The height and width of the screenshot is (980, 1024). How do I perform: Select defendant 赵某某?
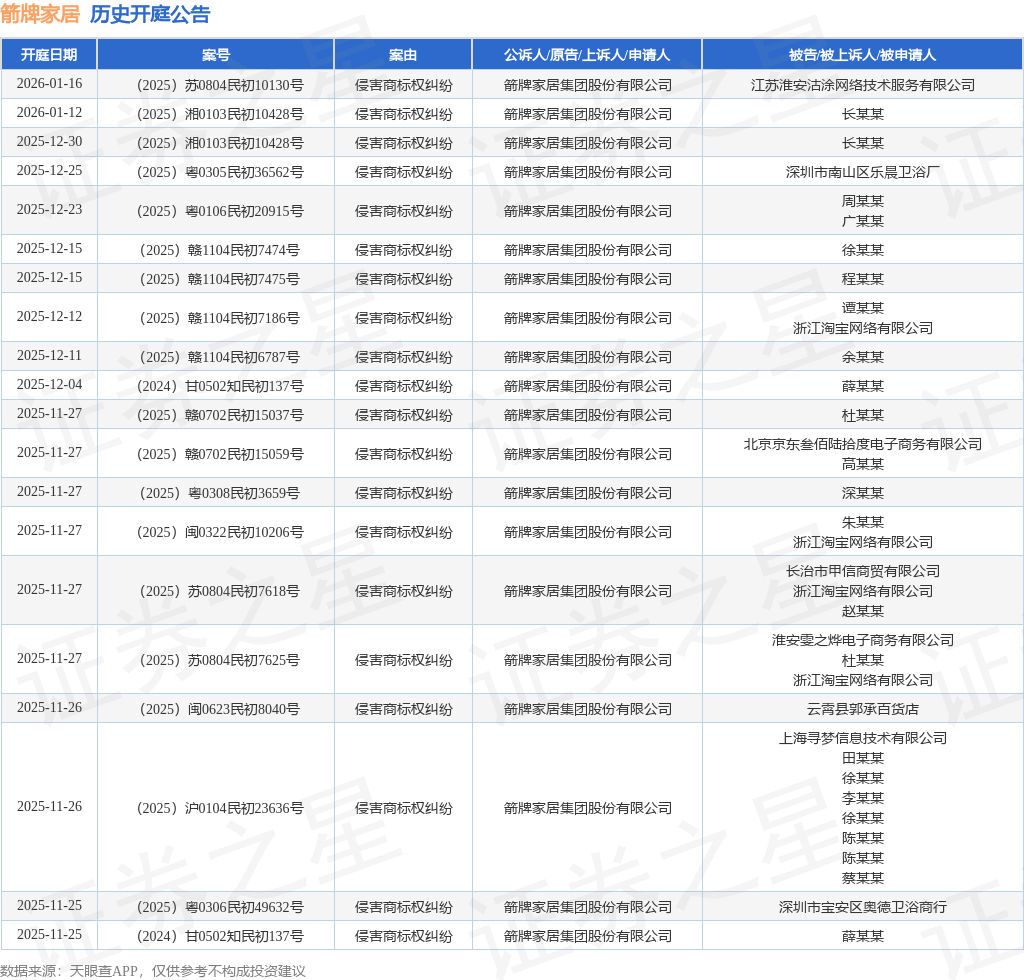863,611
